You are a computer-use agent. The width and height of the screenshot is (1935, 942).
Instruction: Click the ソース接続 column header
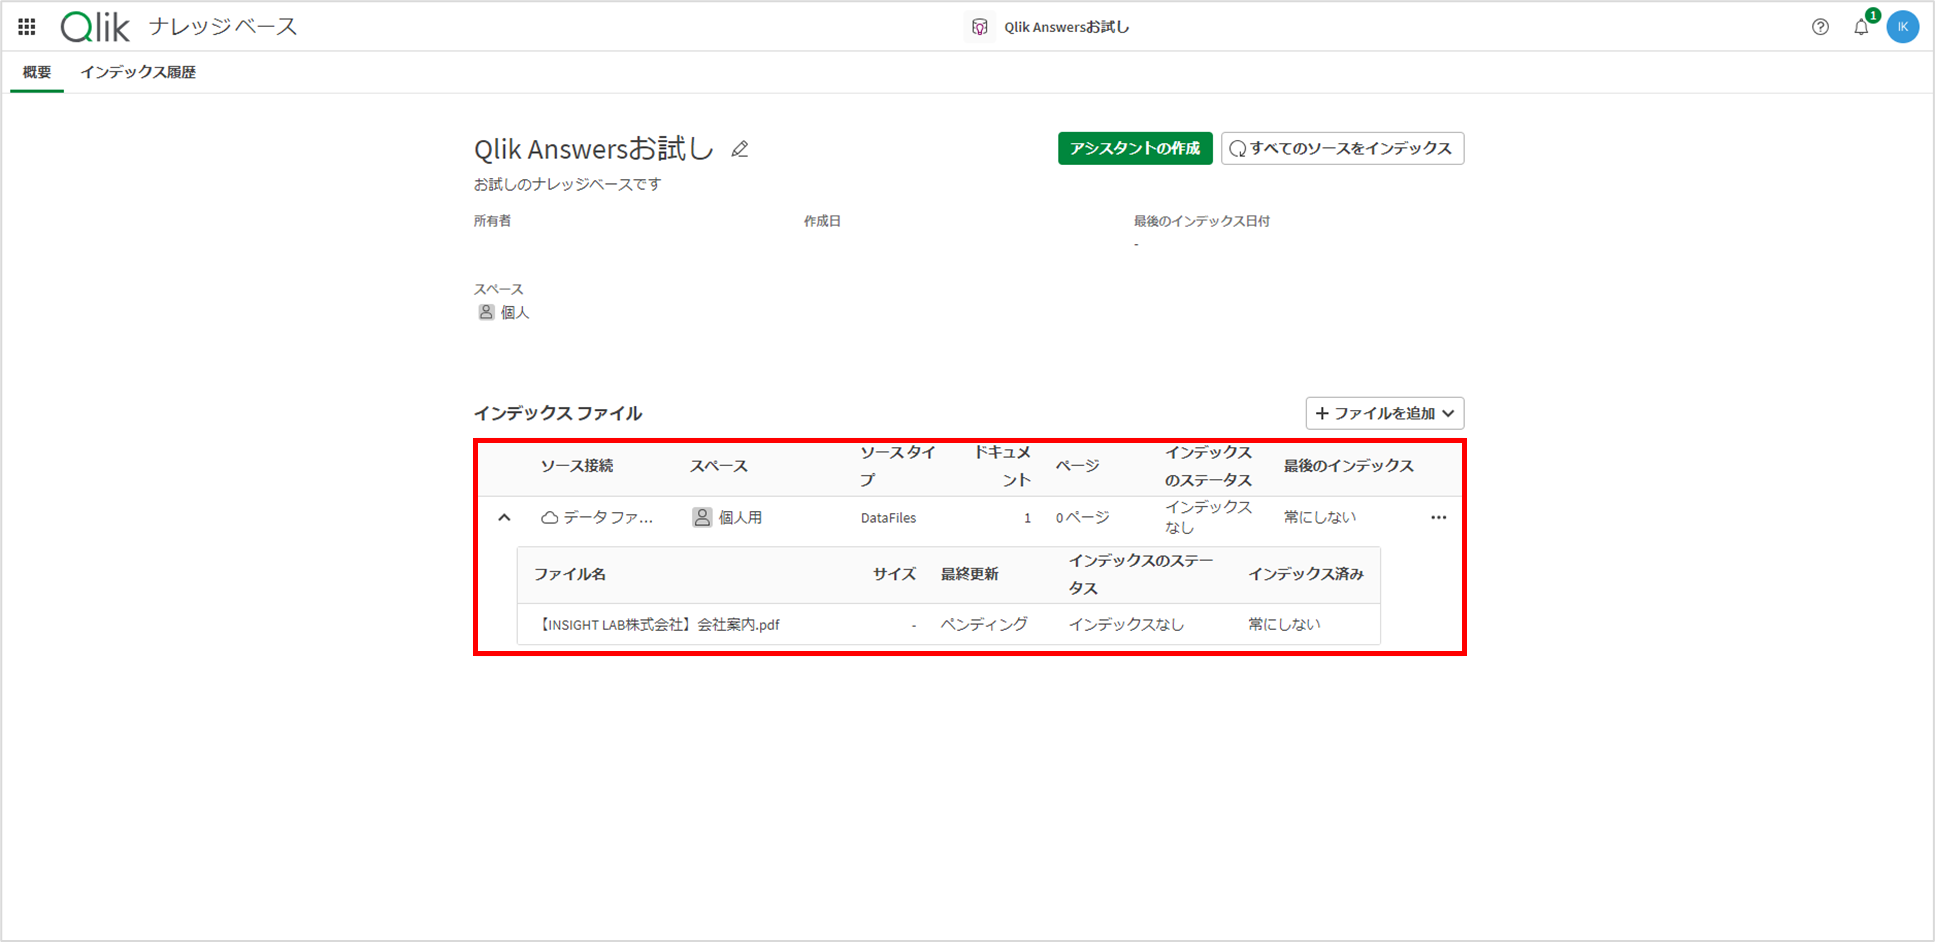point(577,466)
